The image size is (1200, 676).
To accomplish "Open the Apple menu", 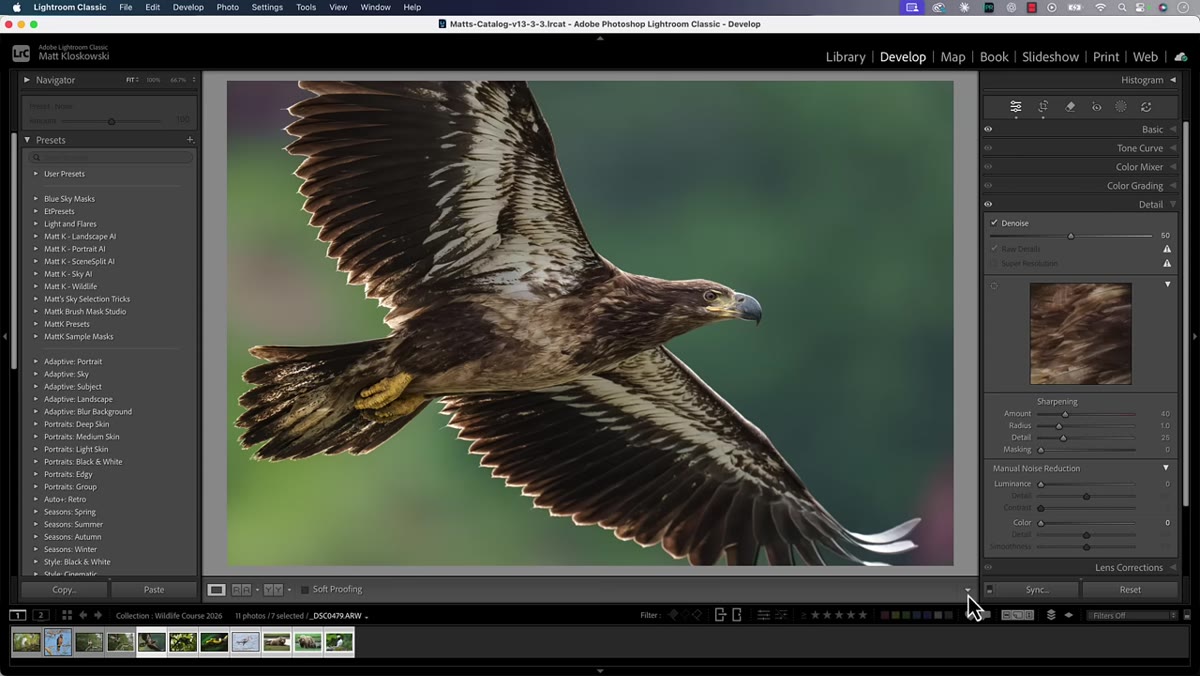I will (x=16, y=7).
